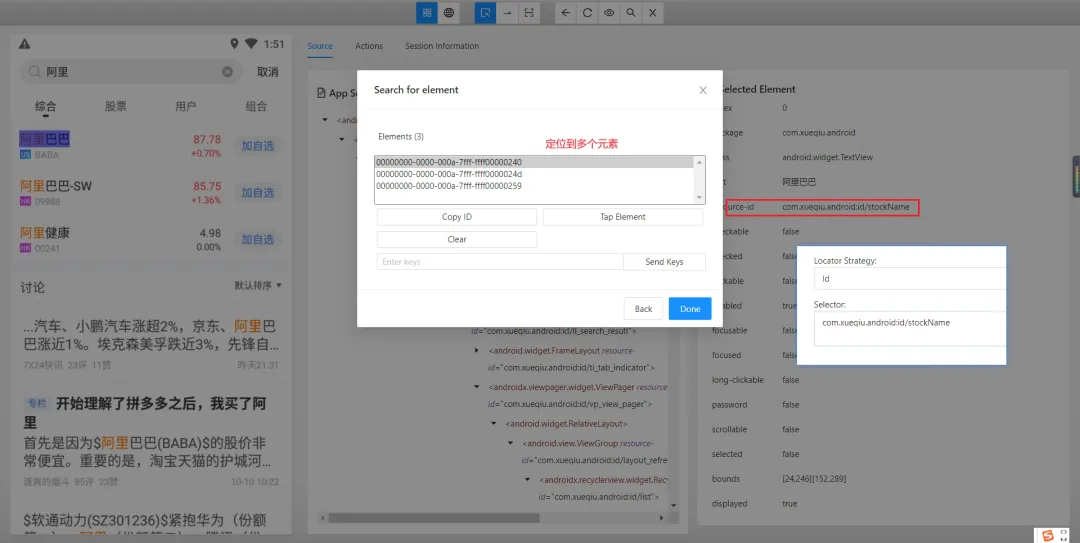Screen dimensions: 1080x543
Task: Click the location pin in phone status bar
Action: tap(234, 44)
